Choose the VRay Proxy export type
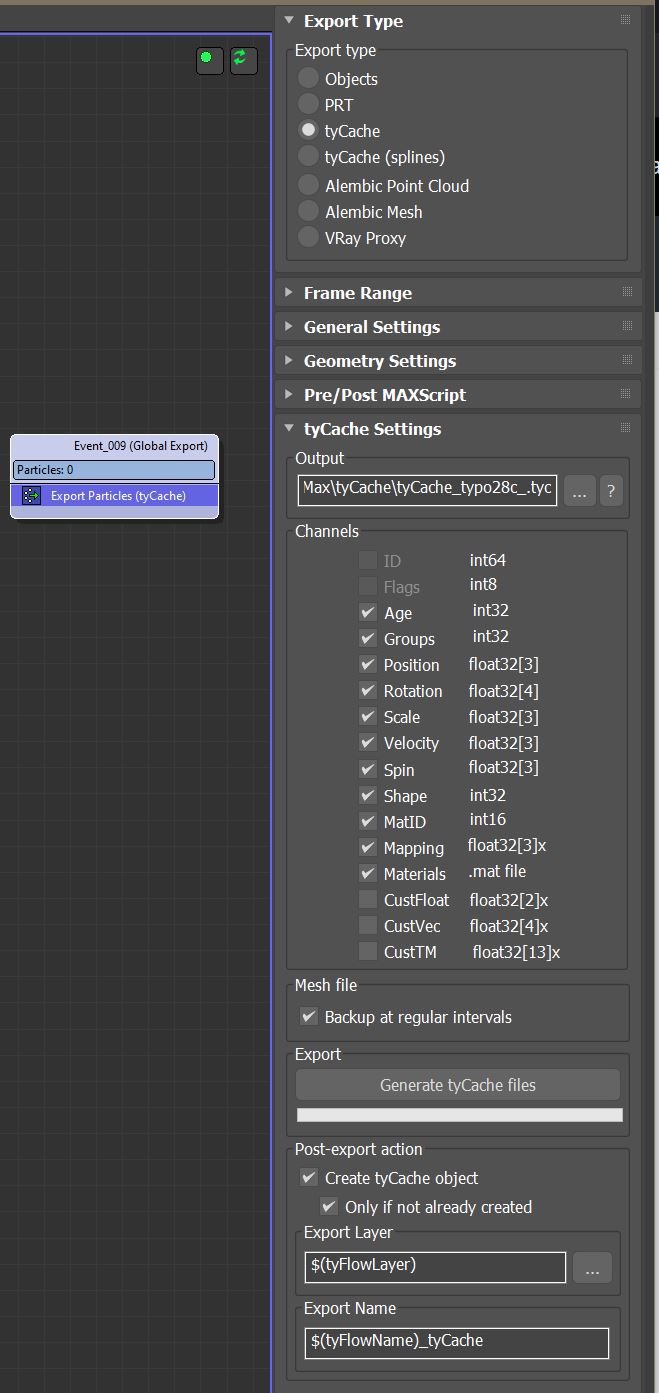Screen dimensions: 659x1393 click(x=309, y=238)
